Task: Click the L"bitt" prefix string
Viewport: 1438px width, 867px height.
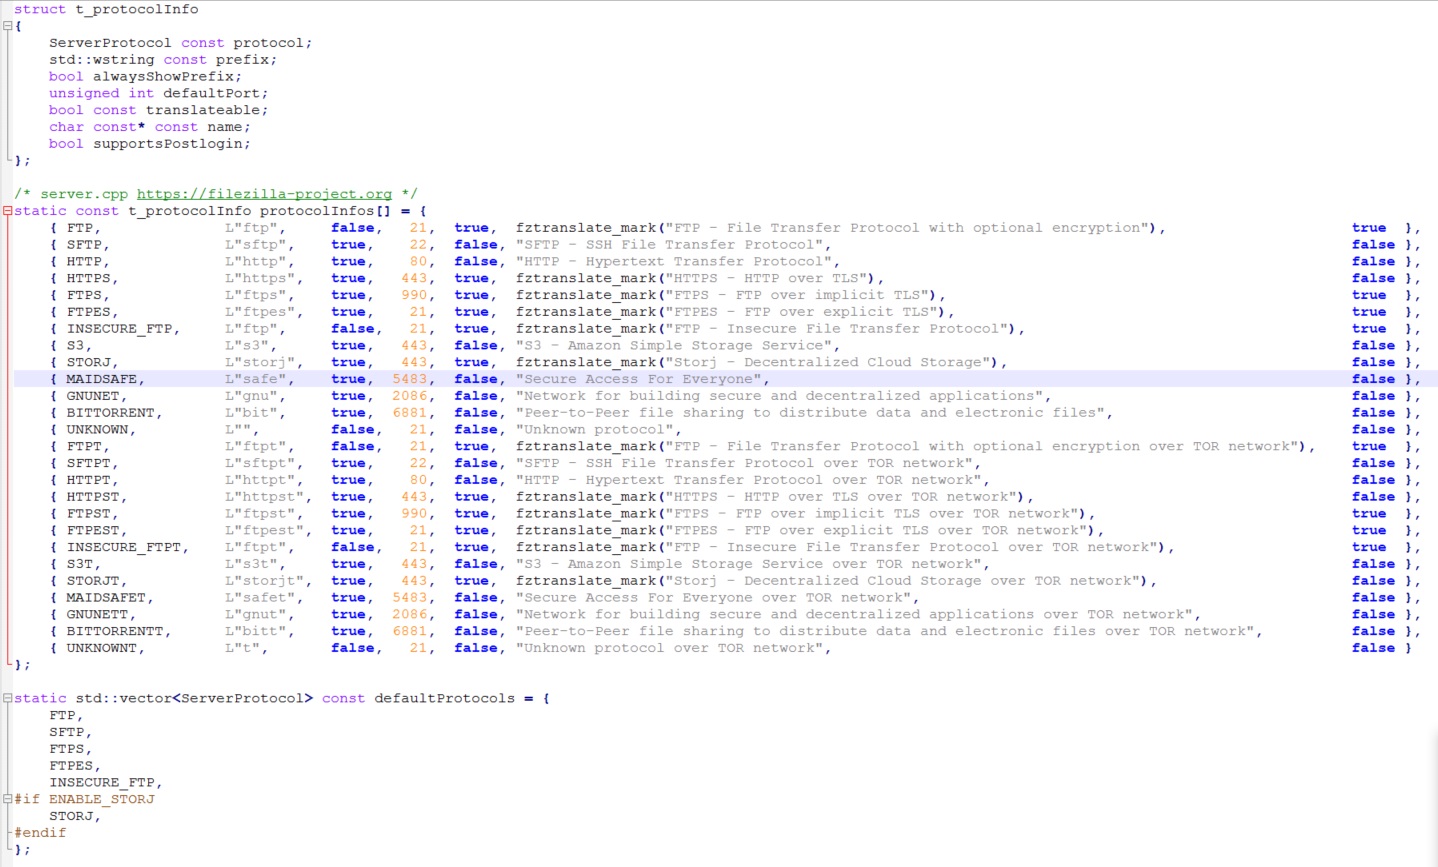Action: 256,632
